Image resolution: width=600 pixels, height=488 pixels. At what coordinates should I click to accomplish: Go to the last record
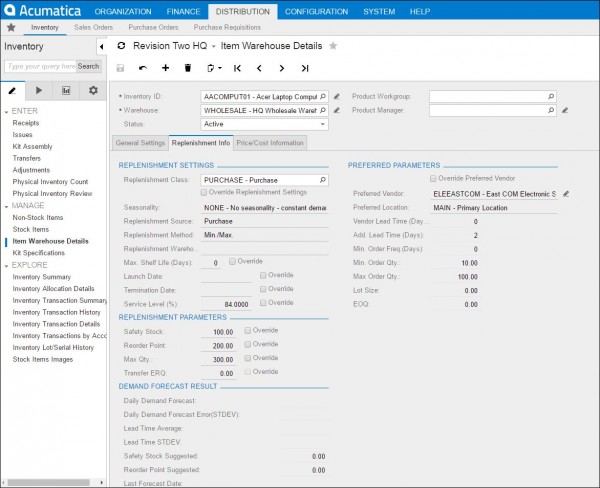tap(304, 68)
